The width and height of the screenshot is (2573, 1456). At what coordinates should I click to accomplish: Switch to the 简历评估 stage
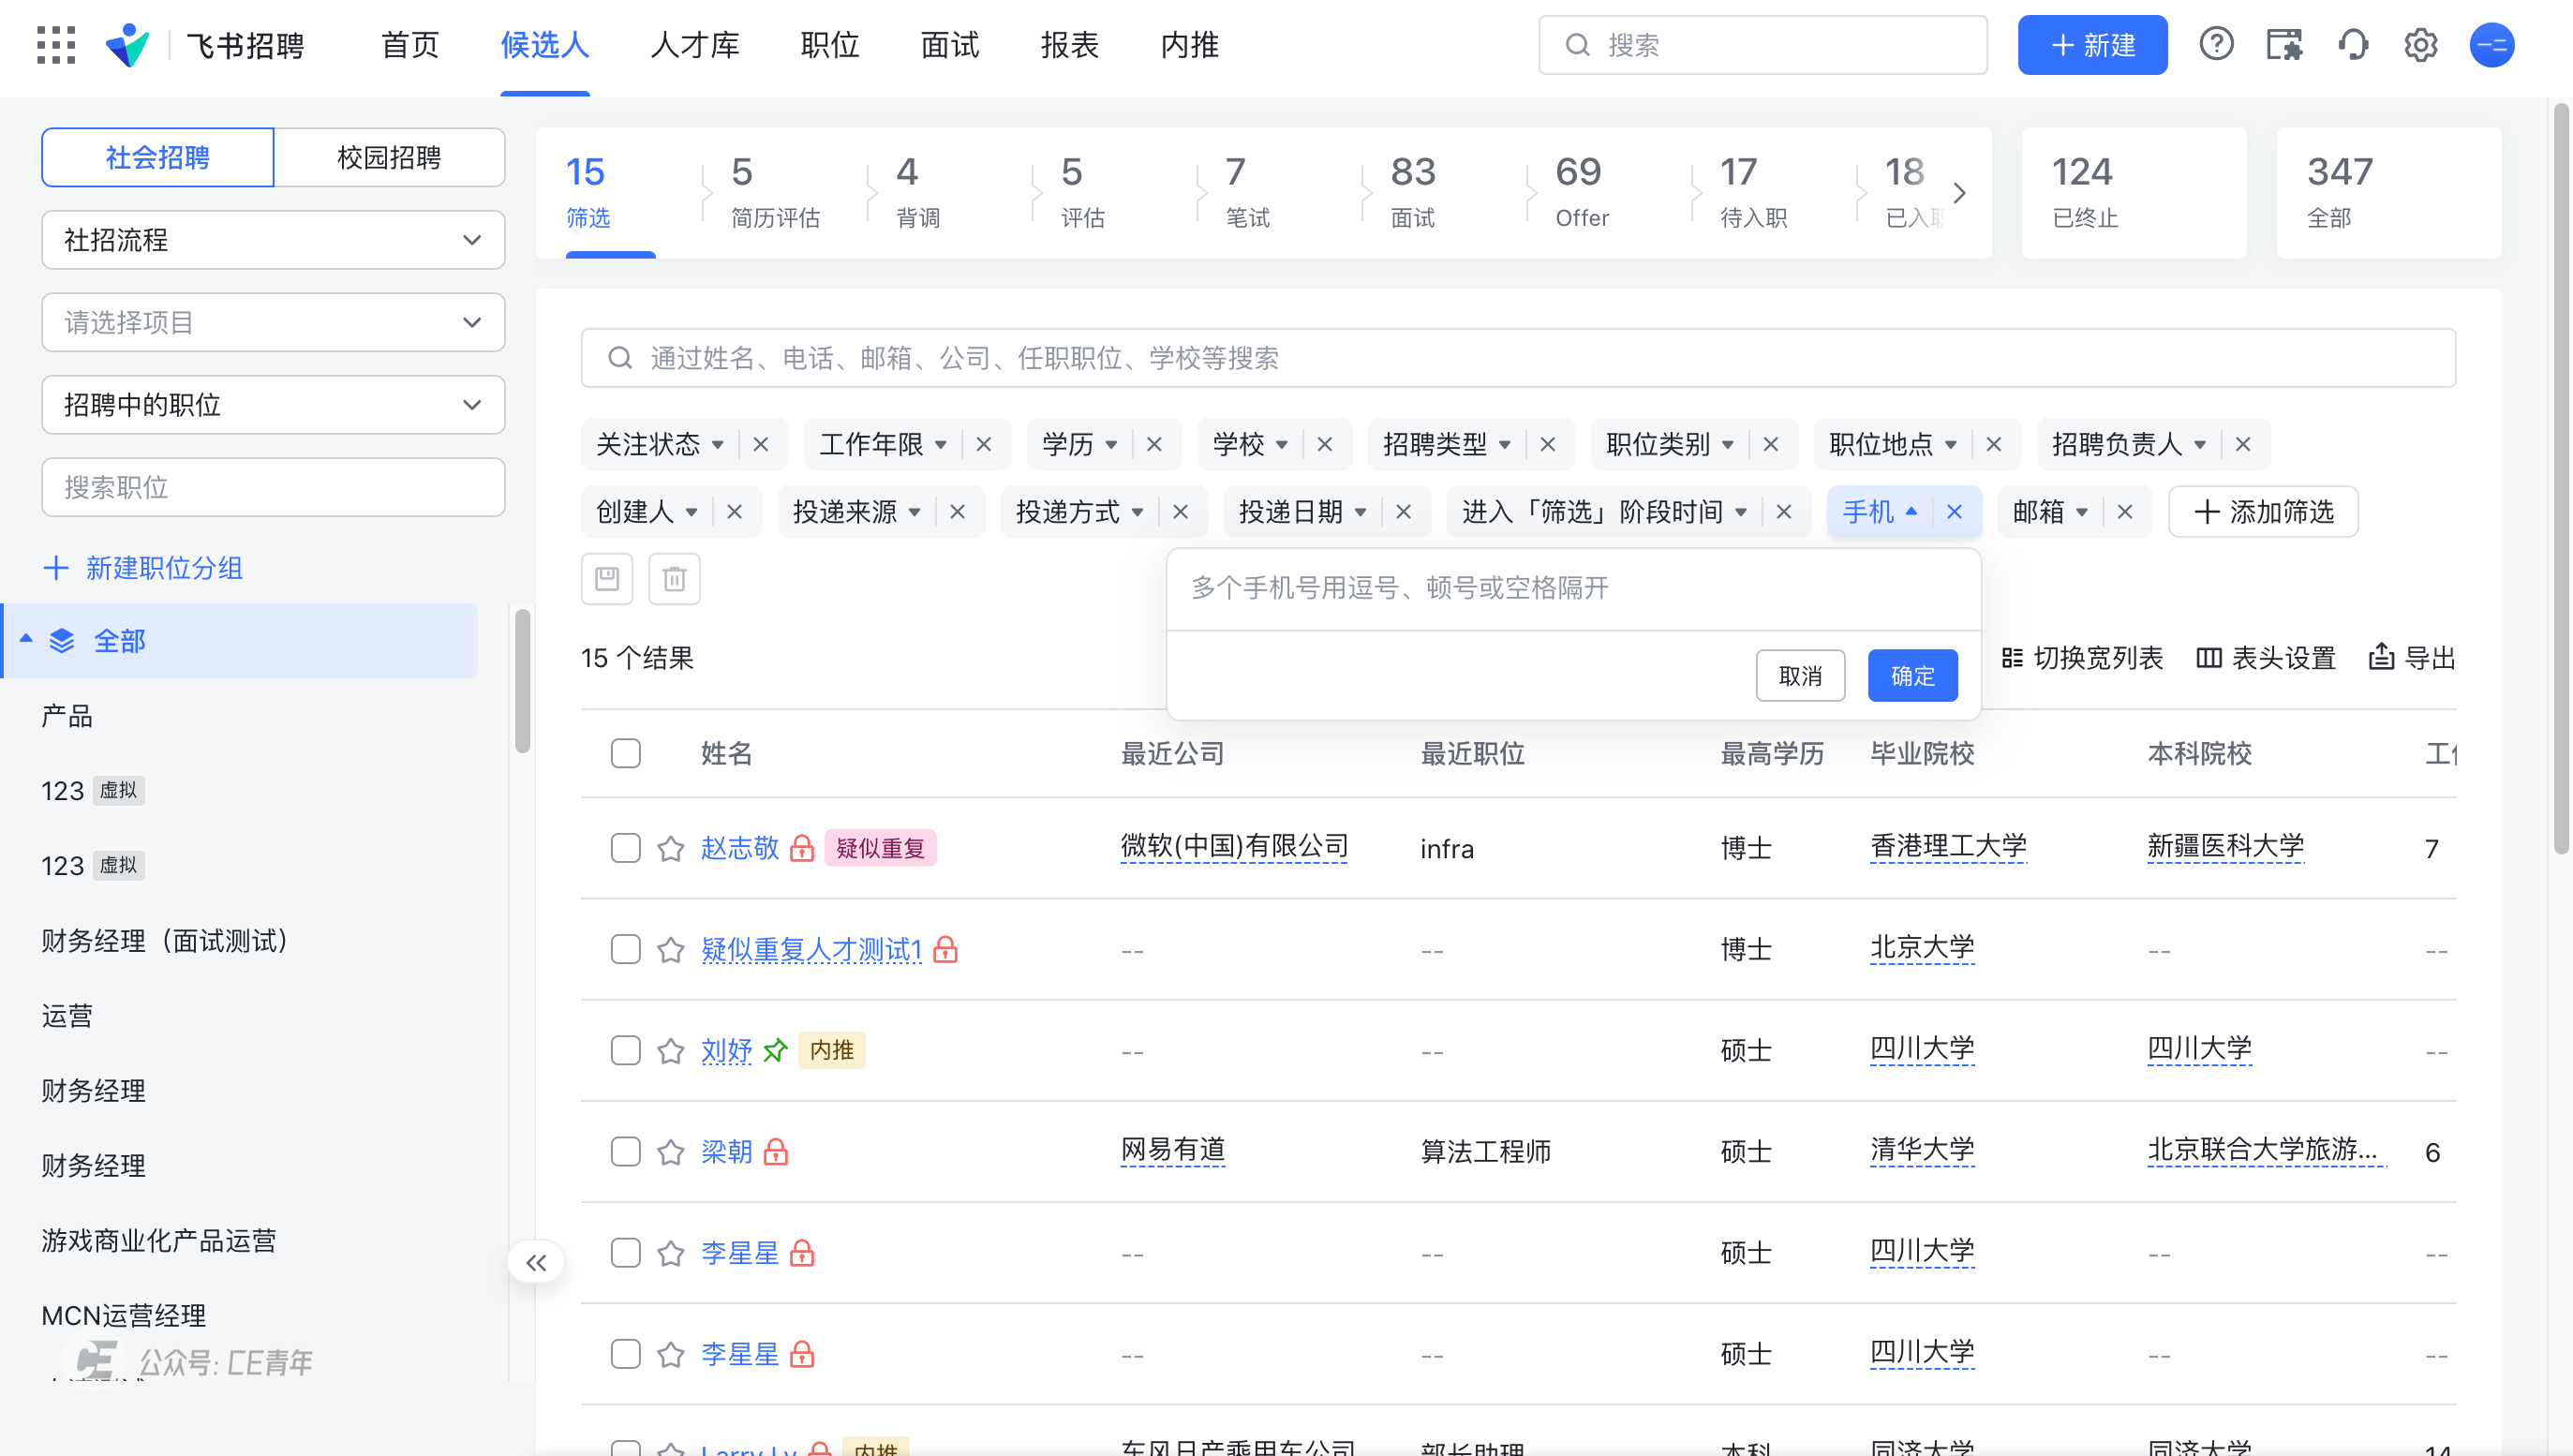click(x=775, y=193)
